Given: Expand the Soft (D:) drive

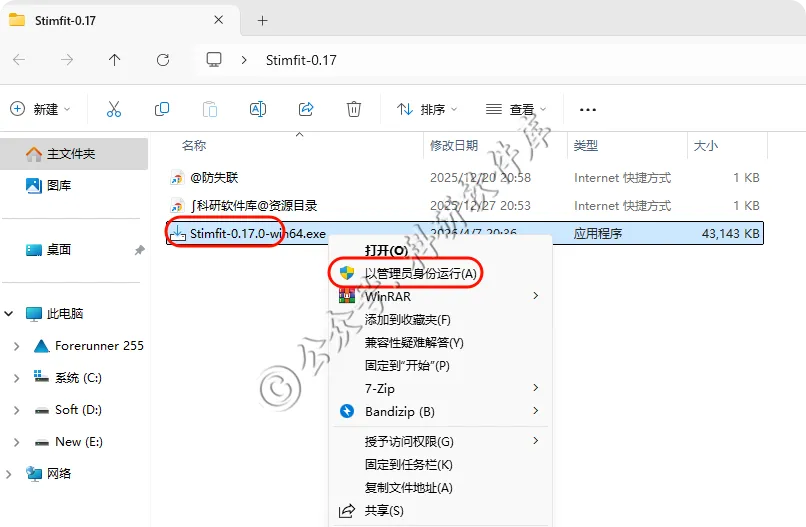Looking at the screenshot, I should (16, 410).
